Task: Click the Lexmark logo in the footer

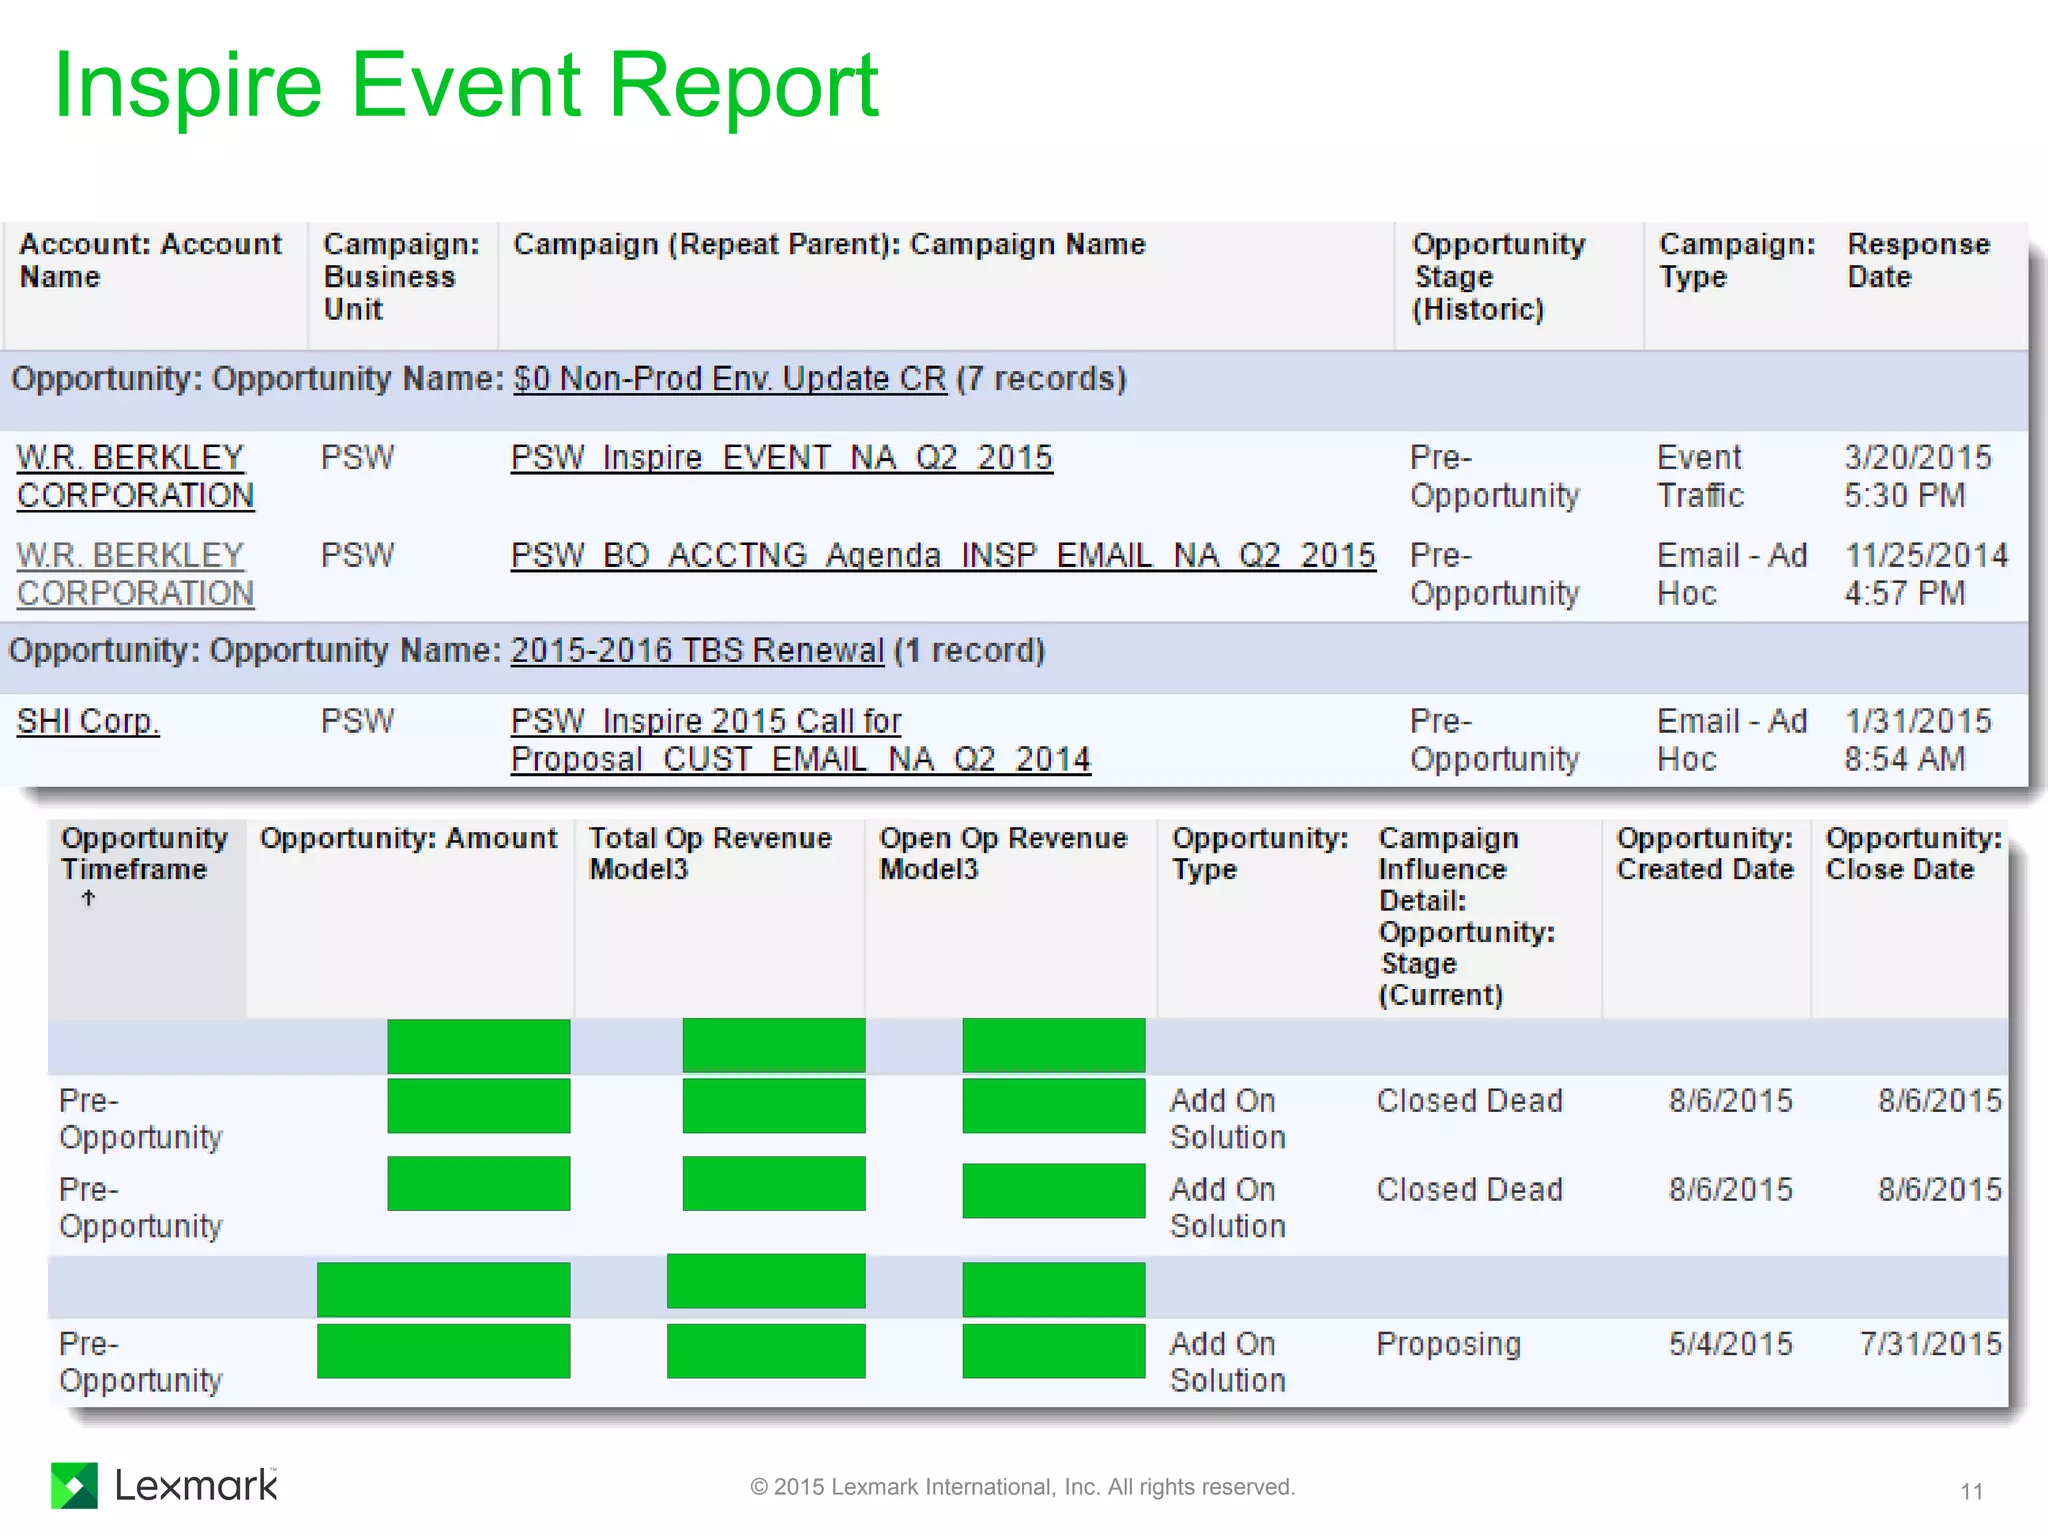Action: point(164,1485)
